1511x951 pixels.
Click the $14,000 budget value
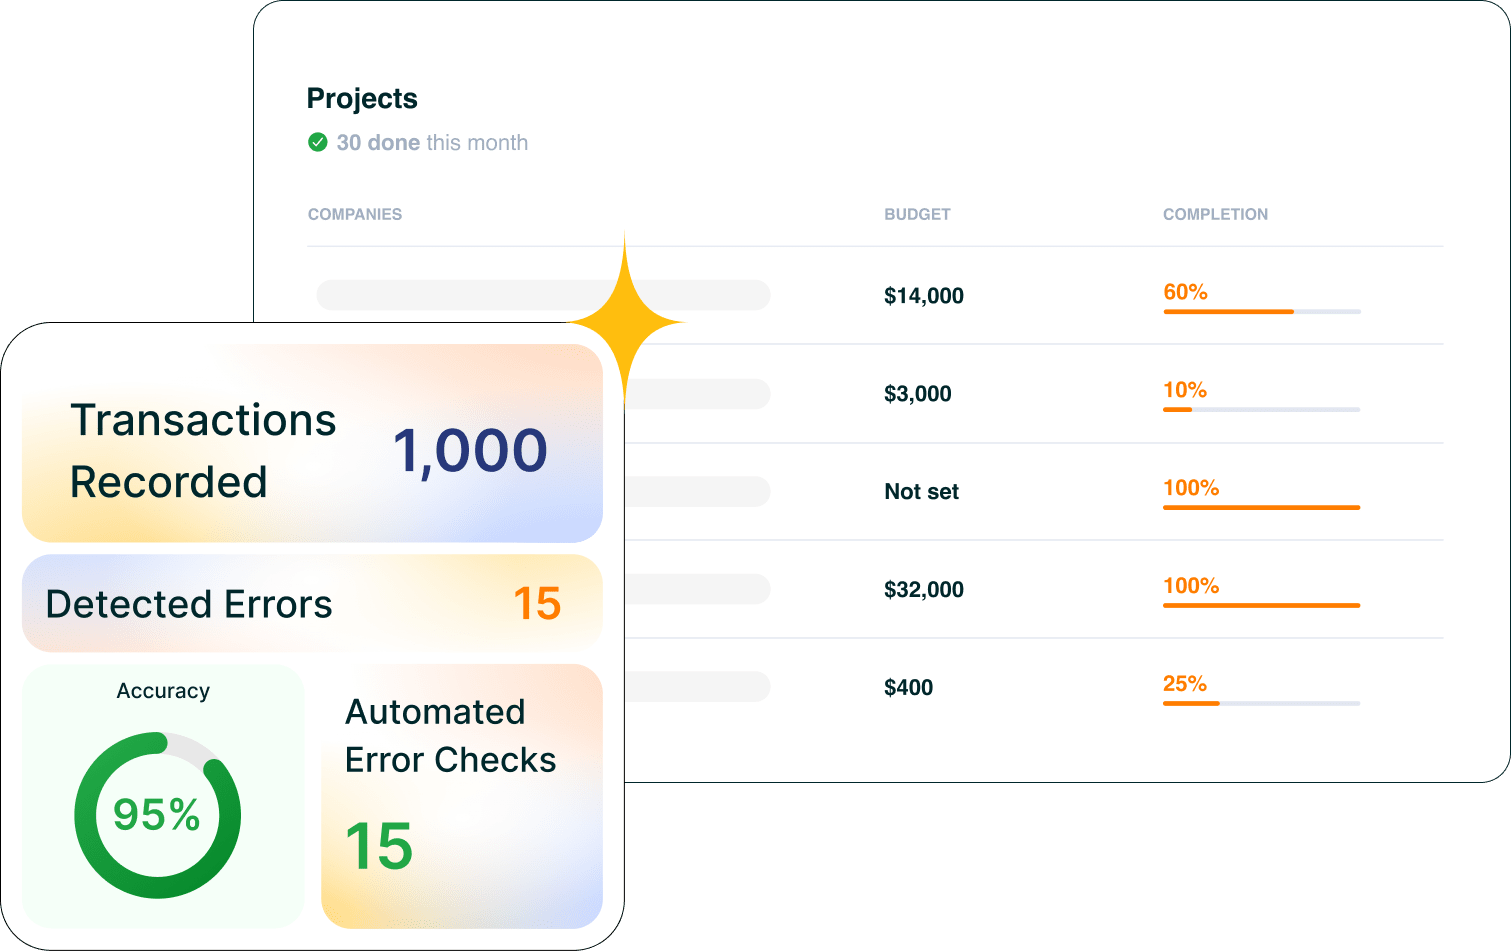tap(924, 296)
